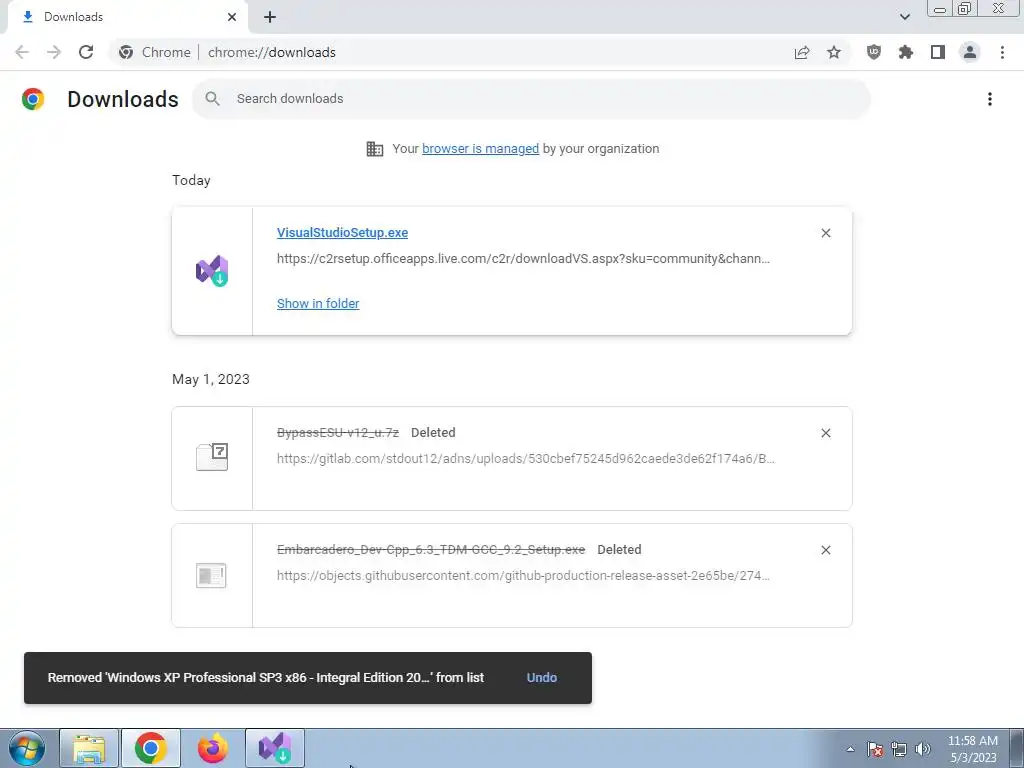Click the c2rsetup.officeapps.live.com source URL
Image resolution: width=1024 pixels, height=768 pixels.
pos(523,259)
